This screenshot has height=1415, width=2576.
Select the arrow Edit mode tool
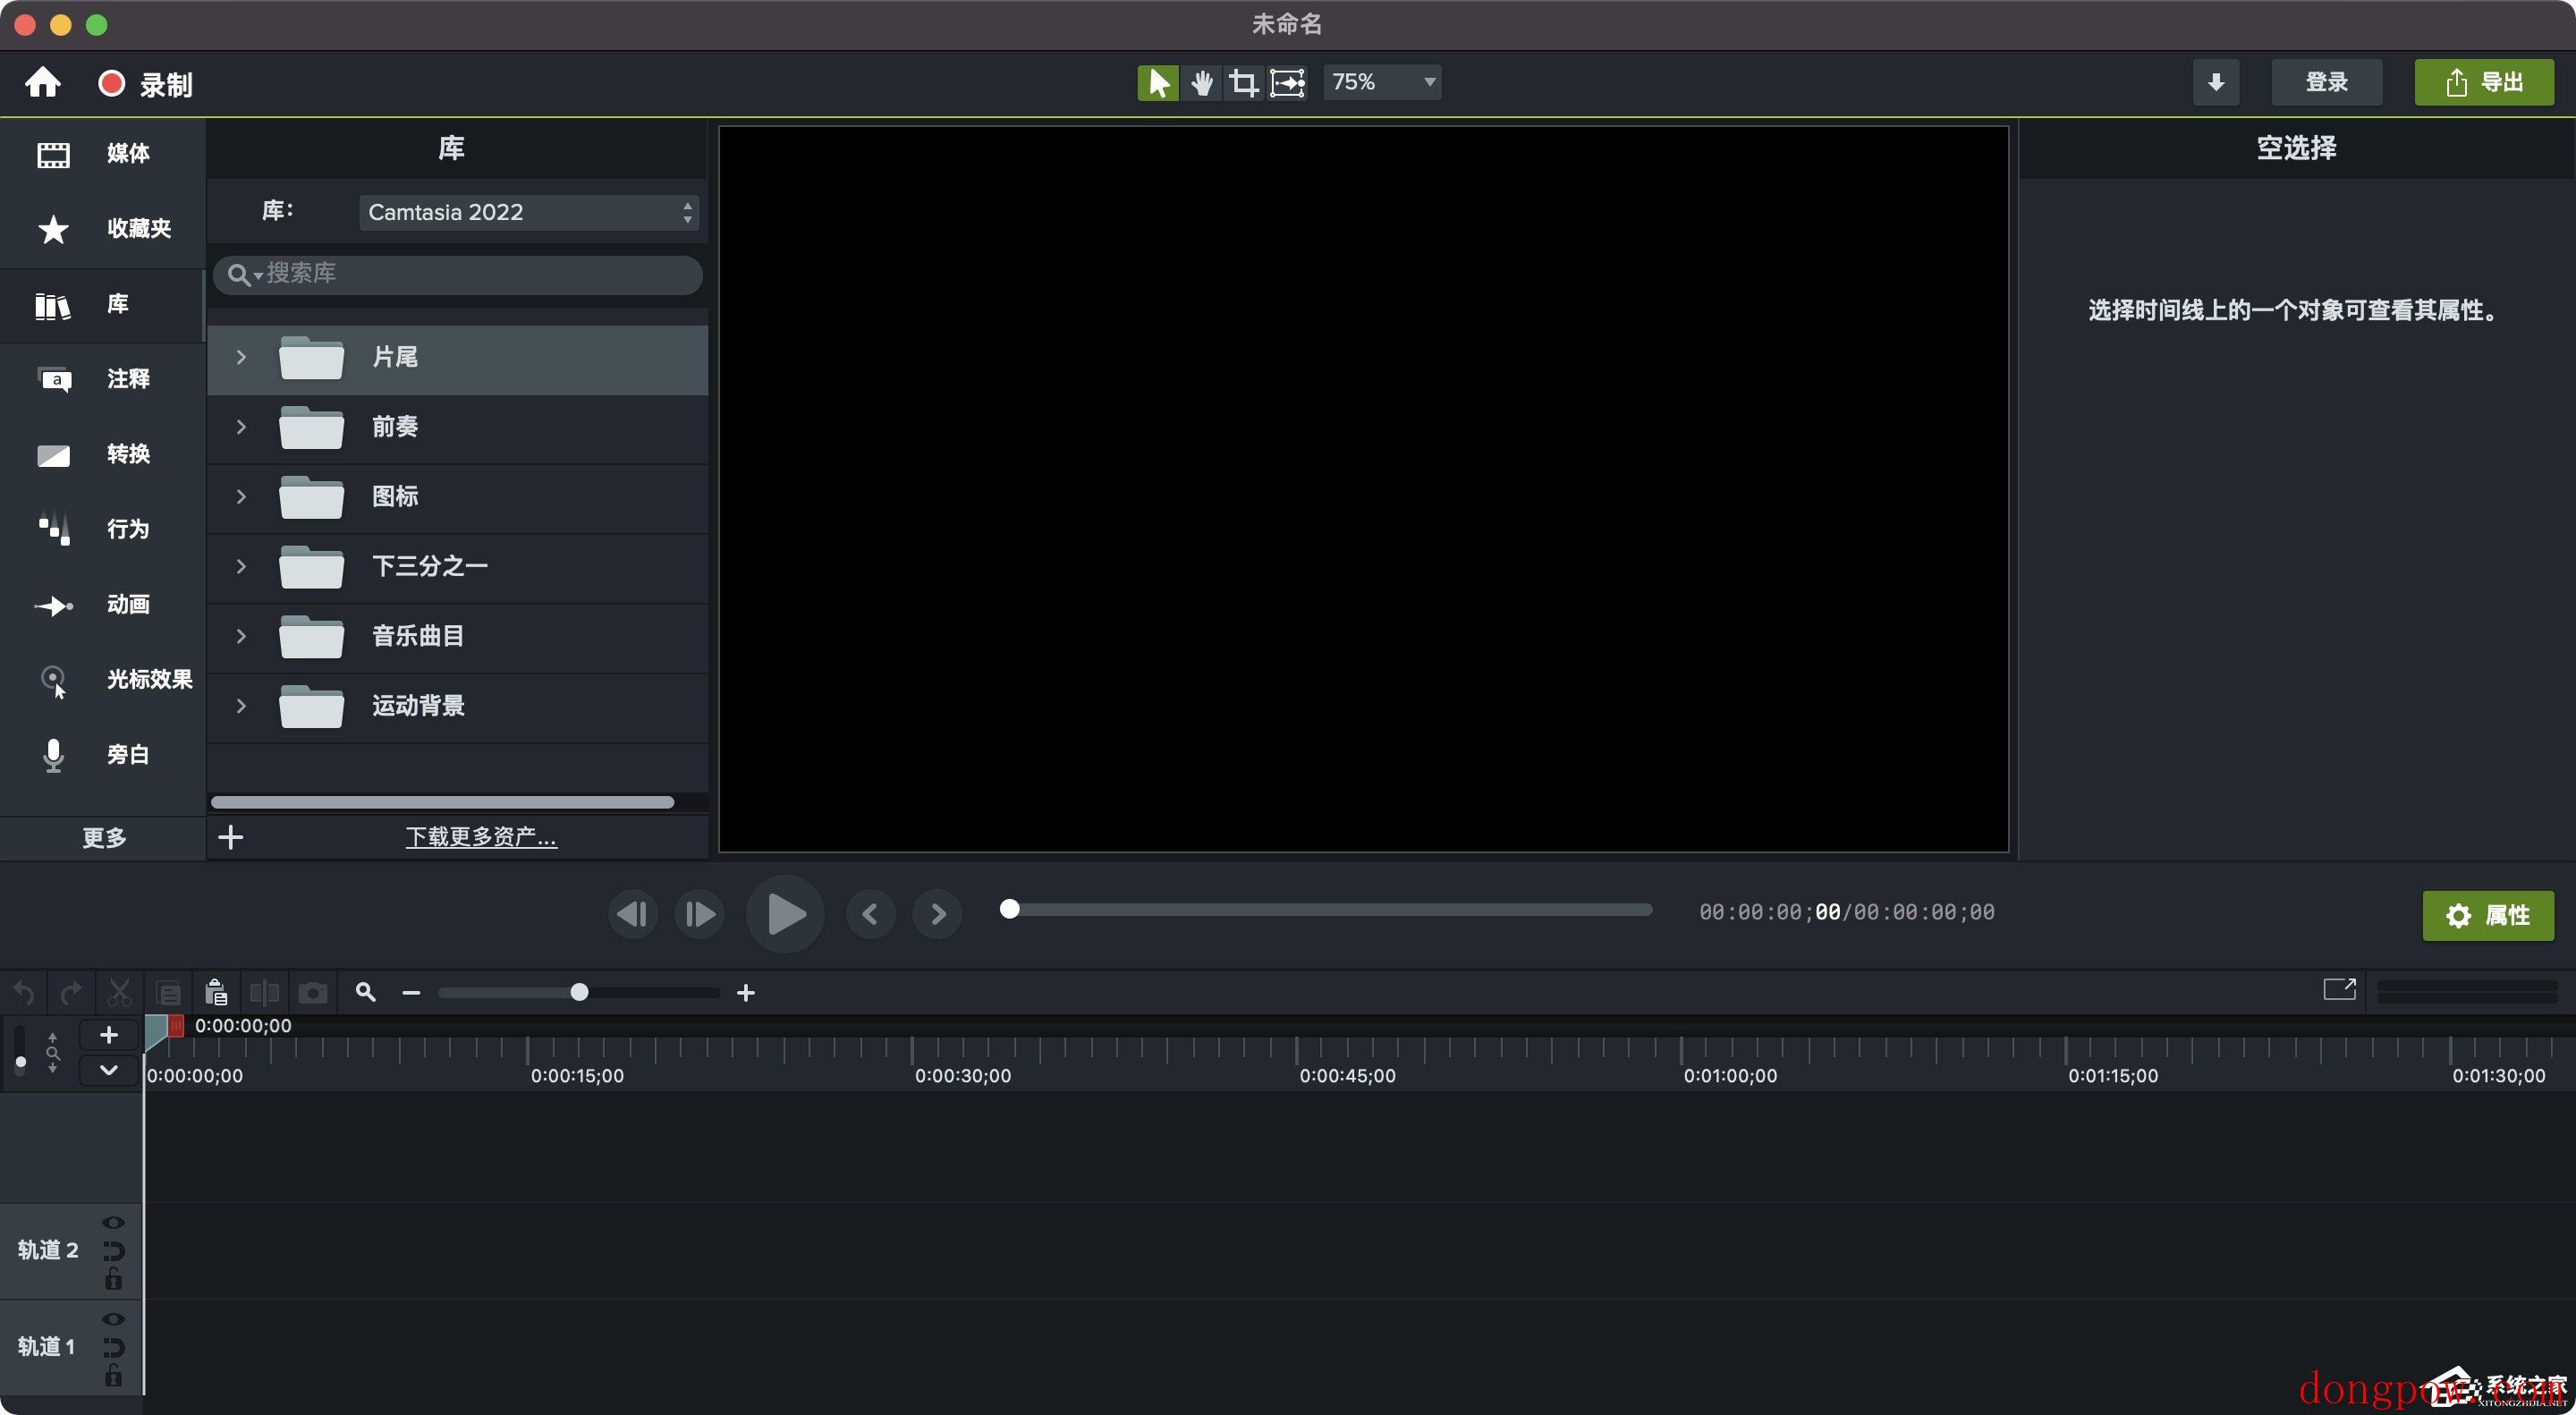coord(1158,83)
